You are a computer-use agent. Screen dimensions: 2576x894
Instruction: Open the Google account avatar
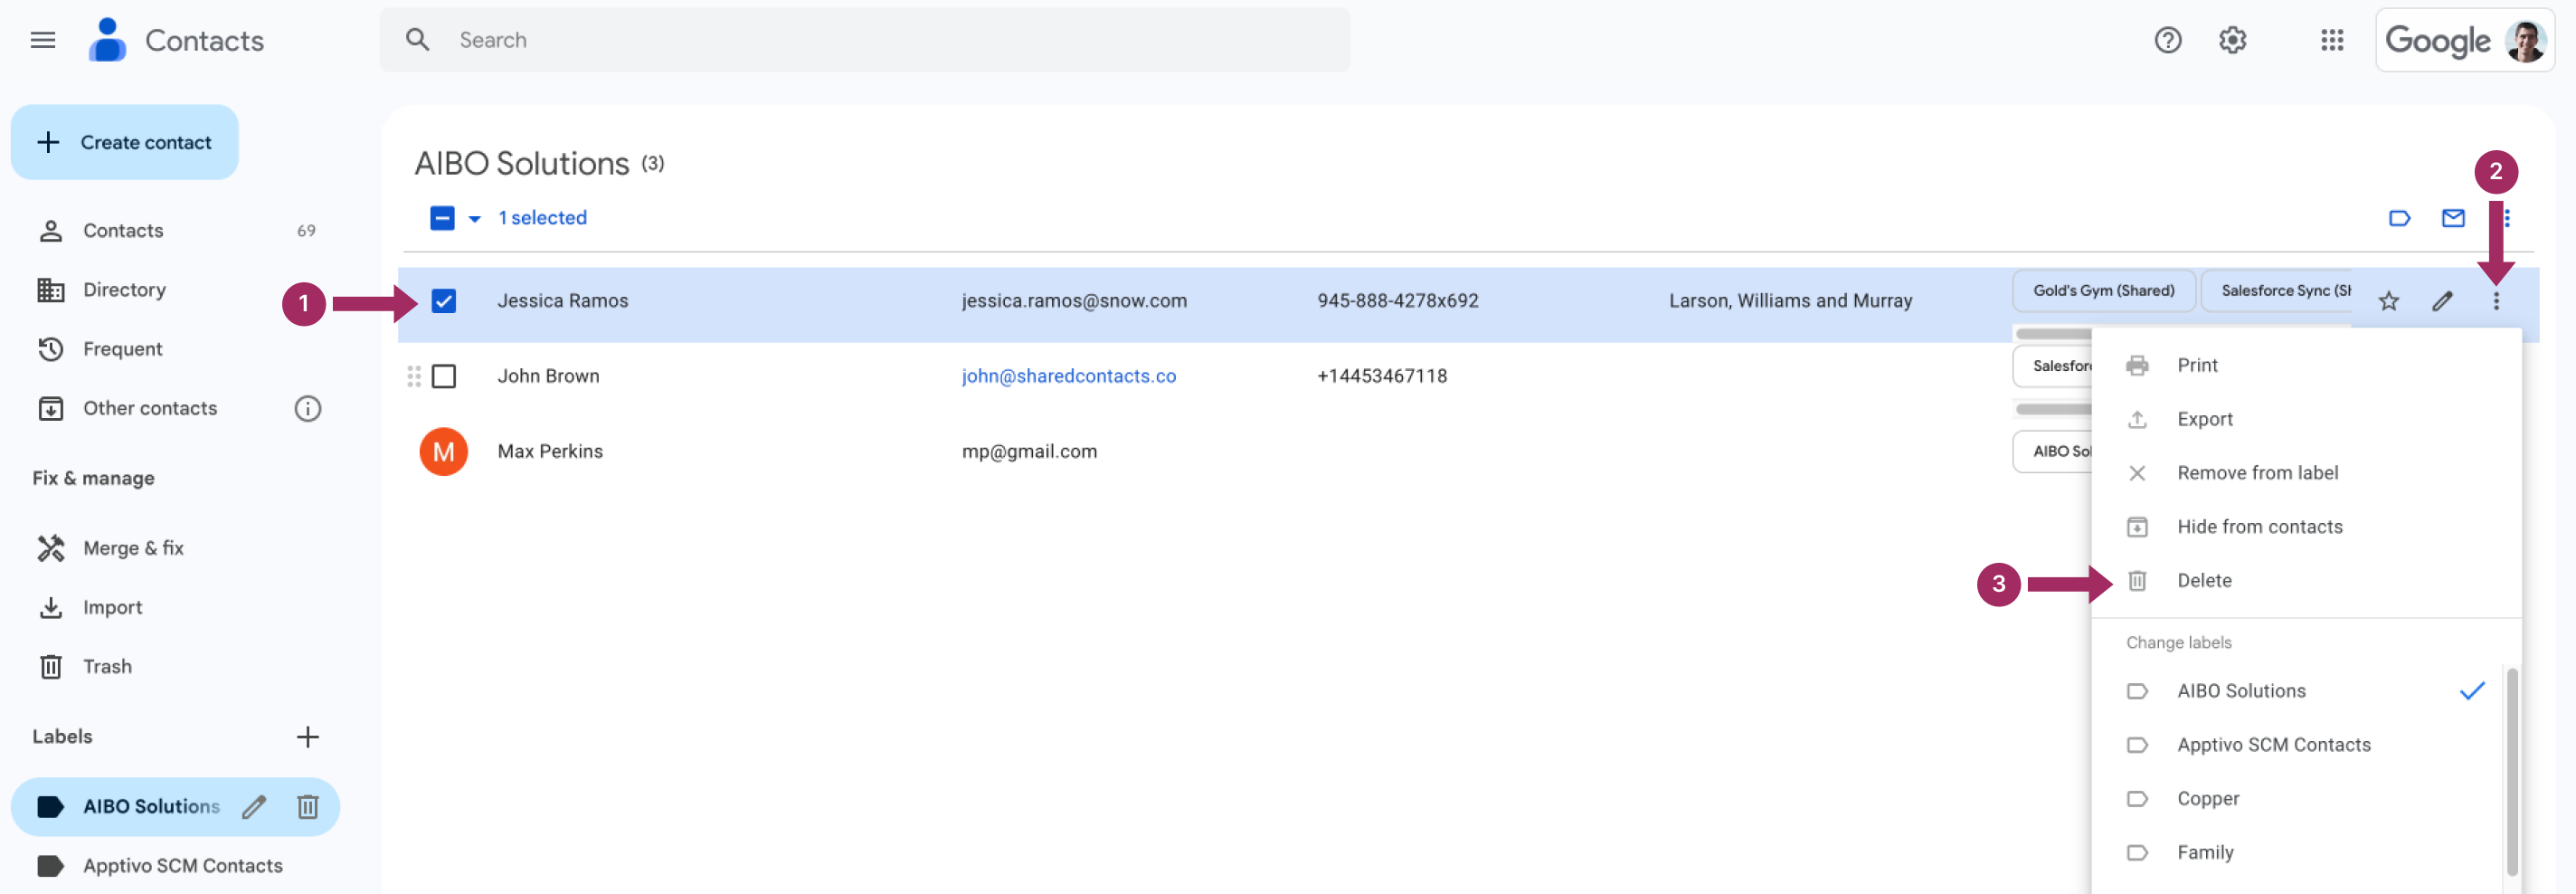[2524, 41]
